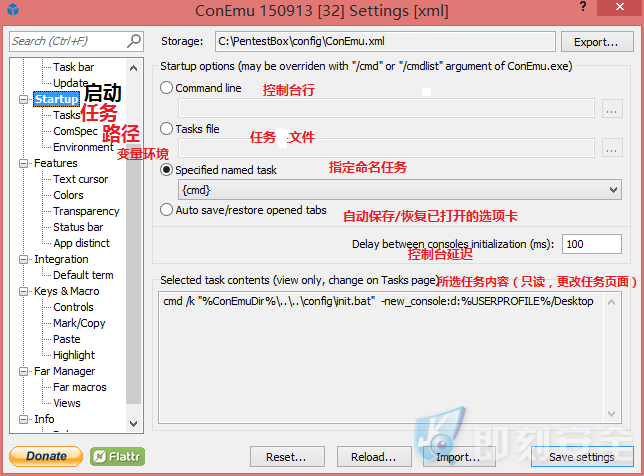Click the Command line text field

[x=386, y=108]
